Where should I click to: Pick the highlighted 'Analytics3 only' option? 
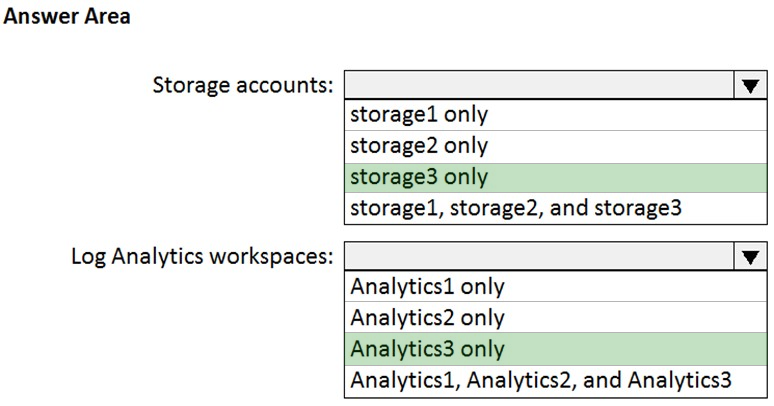(556, 349)
